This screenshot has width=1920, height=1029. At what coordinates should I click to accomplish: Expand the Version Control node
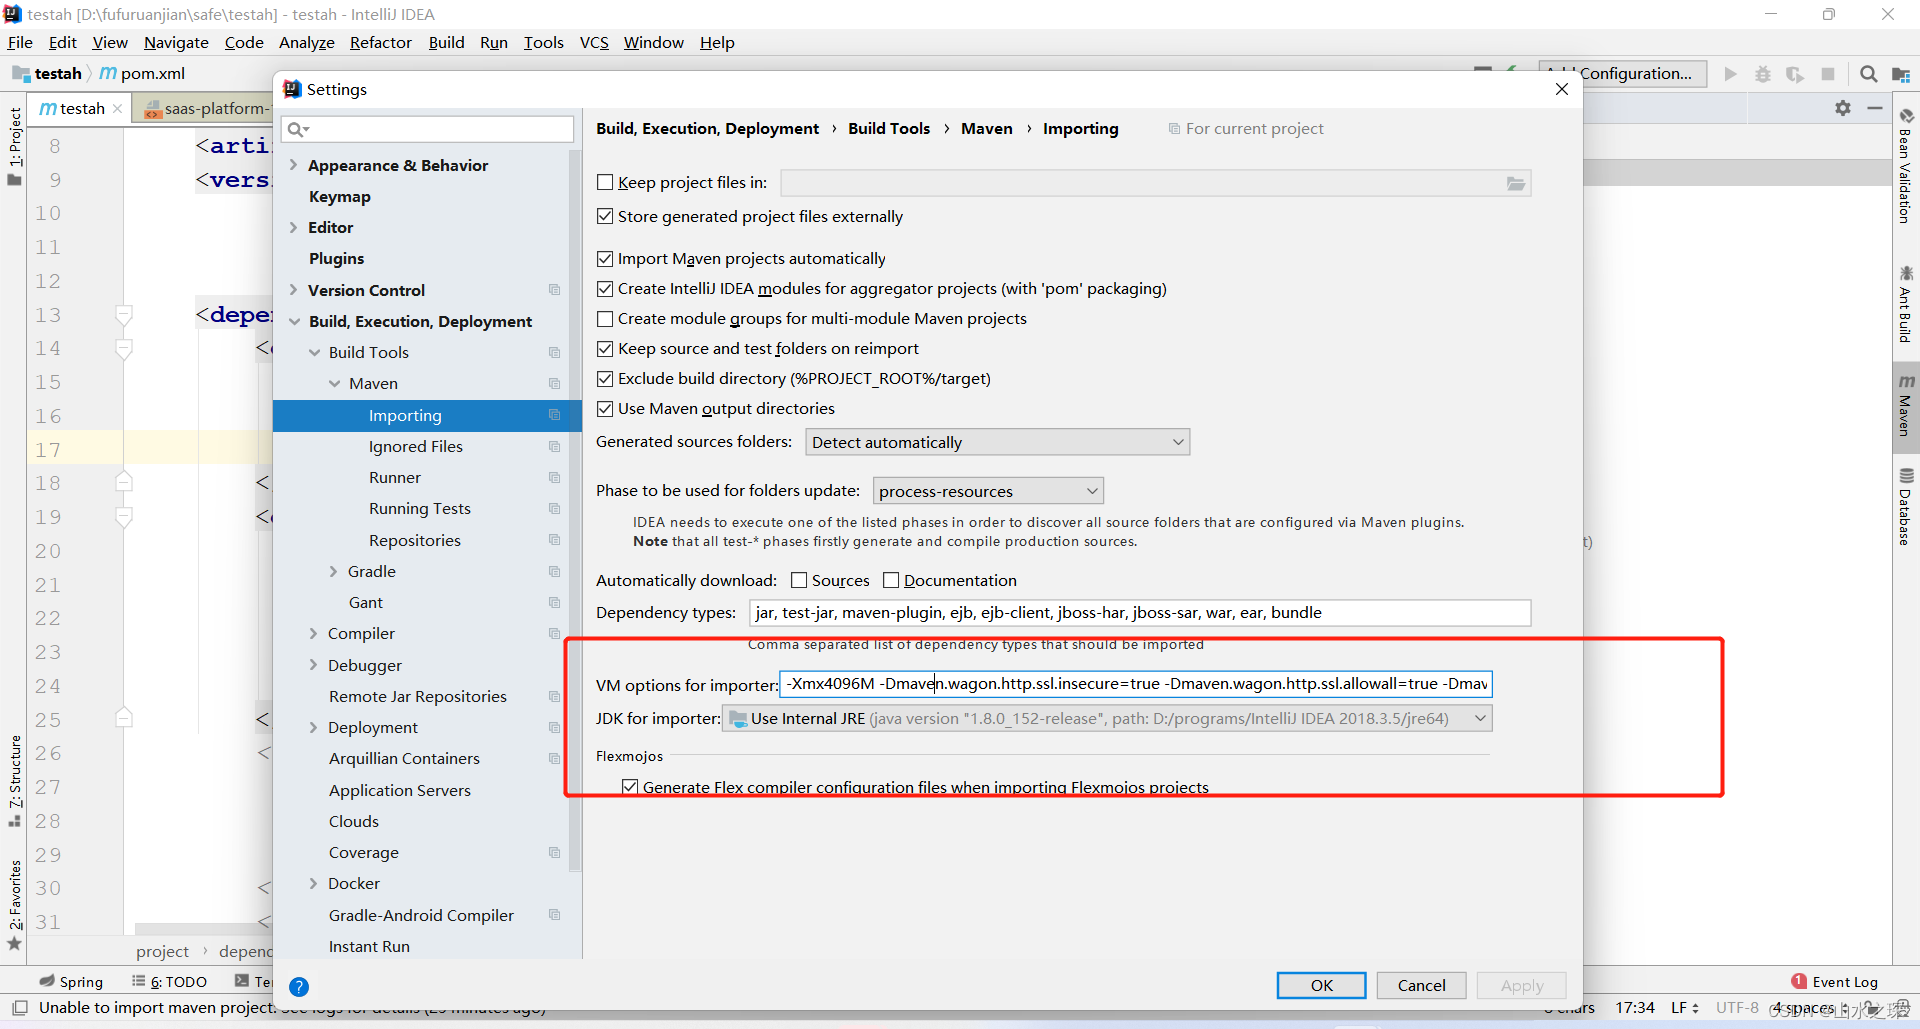point(293,290)
